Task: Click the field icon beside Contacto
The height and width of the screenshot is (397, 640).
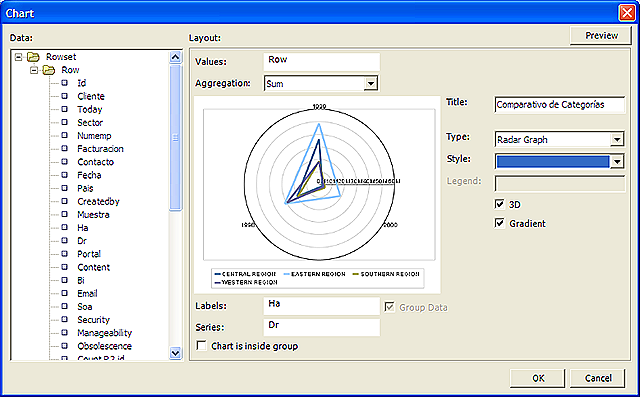Action: click(x=64, y=162)
